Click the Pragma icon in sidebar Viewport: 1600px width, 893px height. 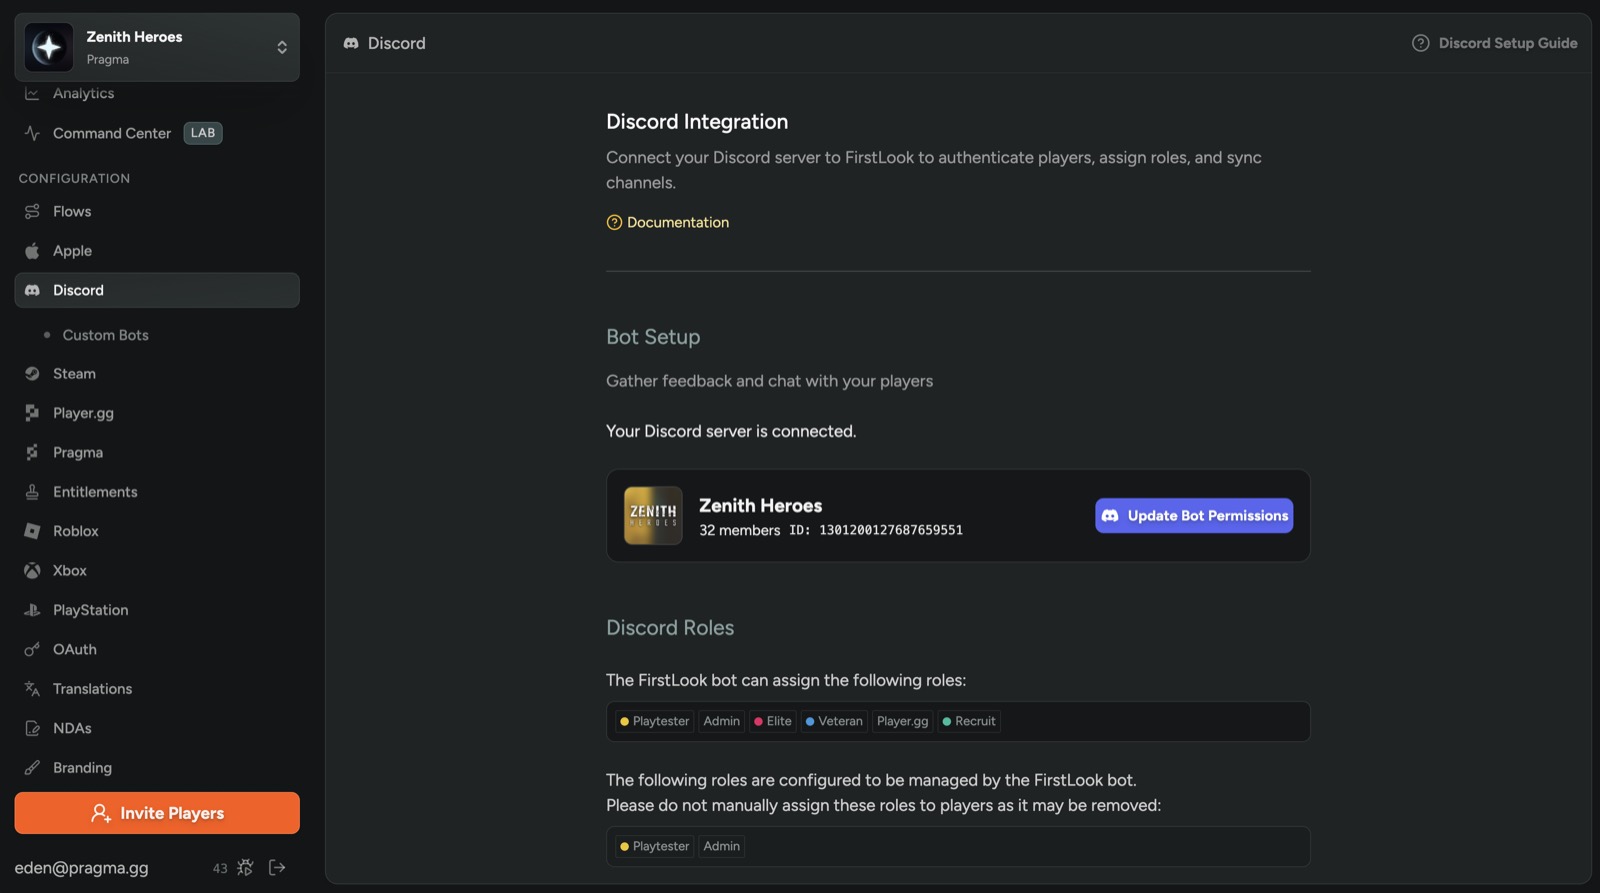click(32, 452)
